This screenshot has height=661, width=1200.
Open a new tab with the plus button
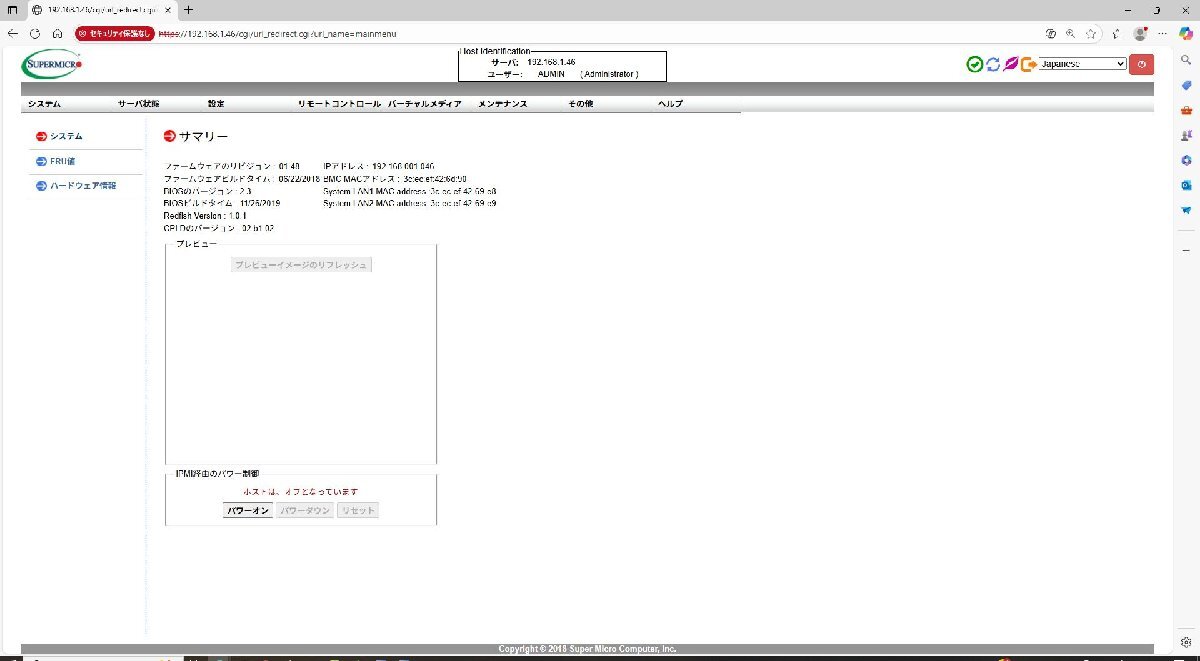[188, 9]
